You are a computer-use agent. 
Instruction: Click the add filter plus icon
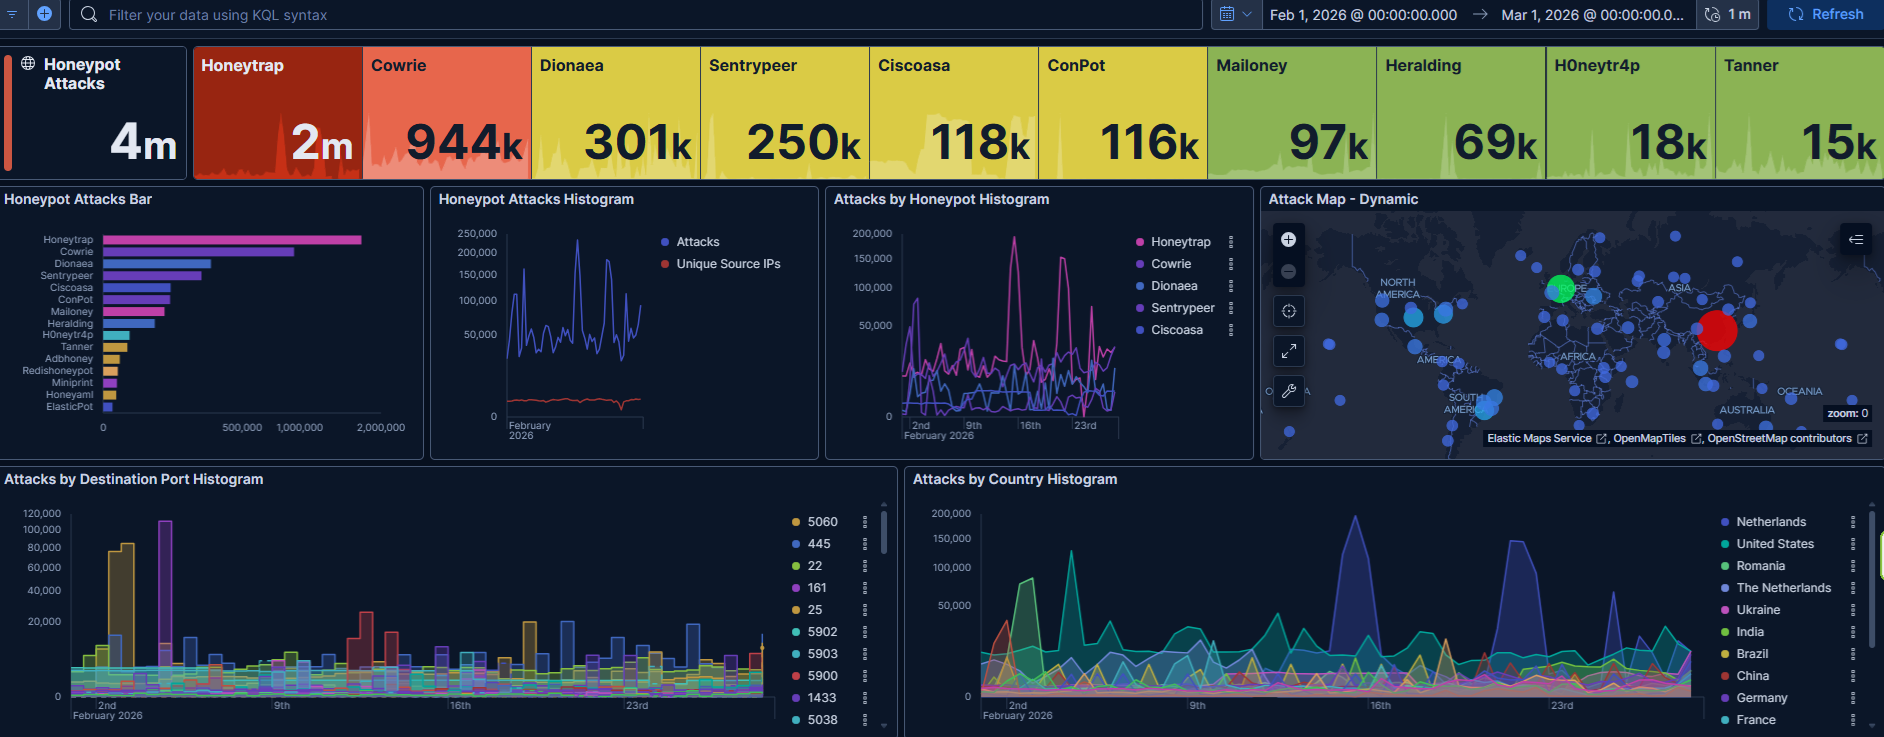coord(45,14)
